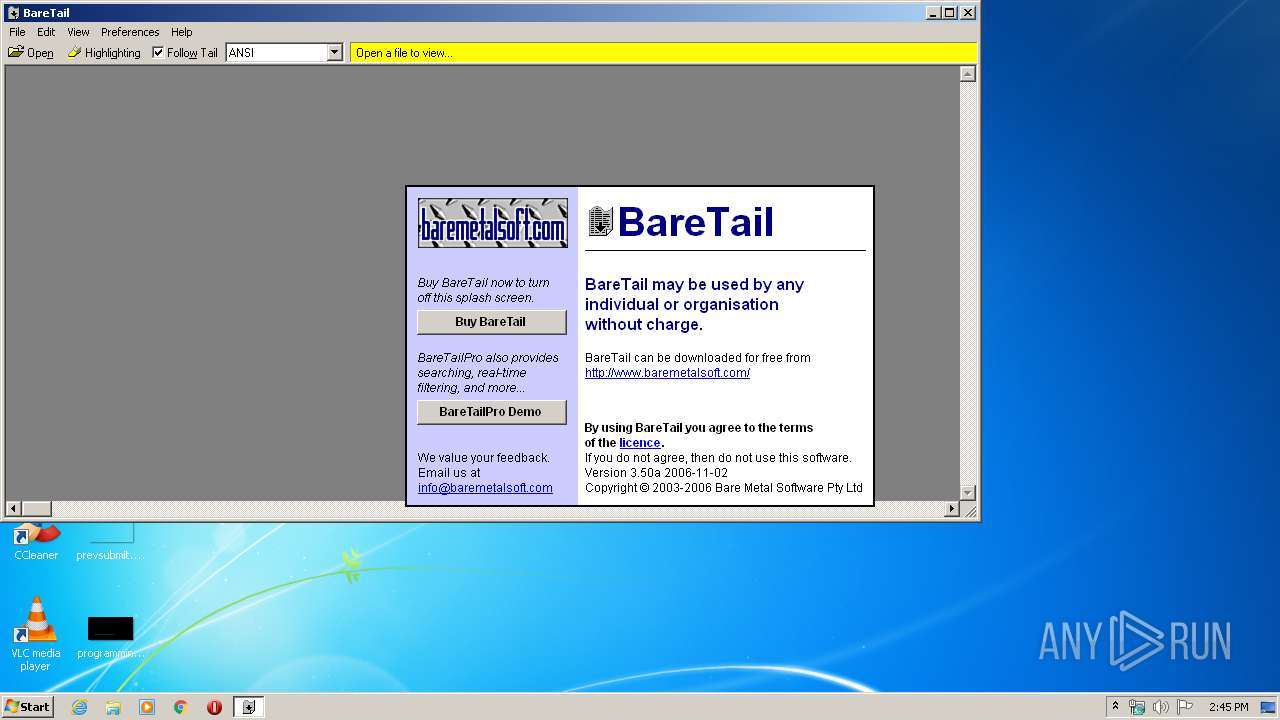Open the File menu
This screenshot has width=1280, height=720.
click(17, 32)
